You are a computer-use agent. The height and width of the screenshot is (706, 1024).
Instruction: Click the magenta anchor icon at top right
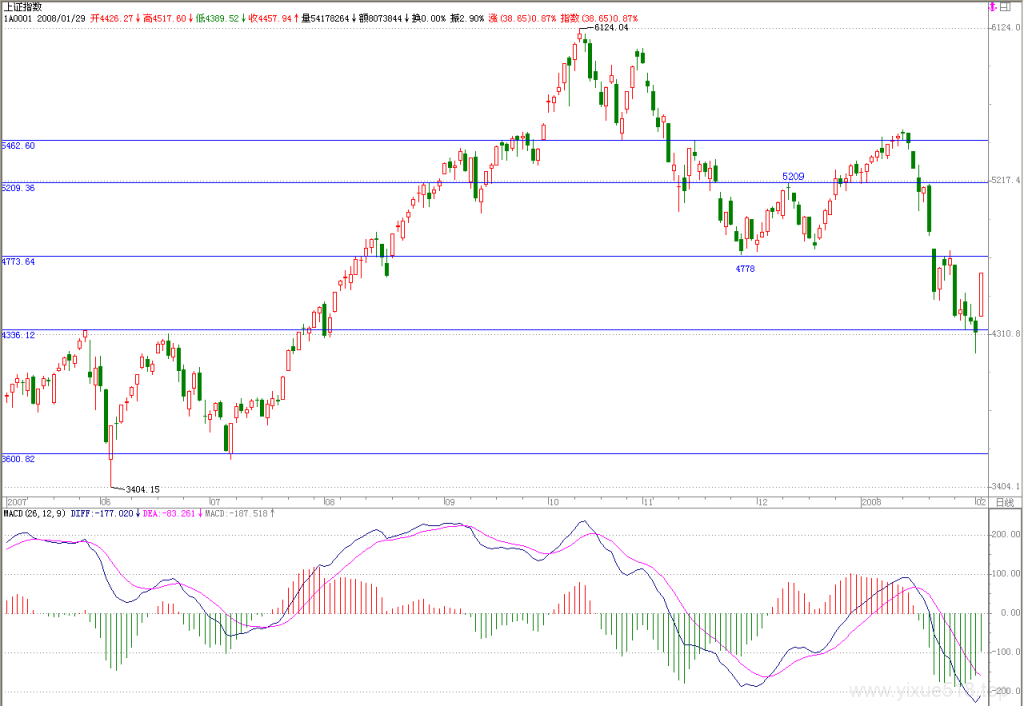pos(993,7)
